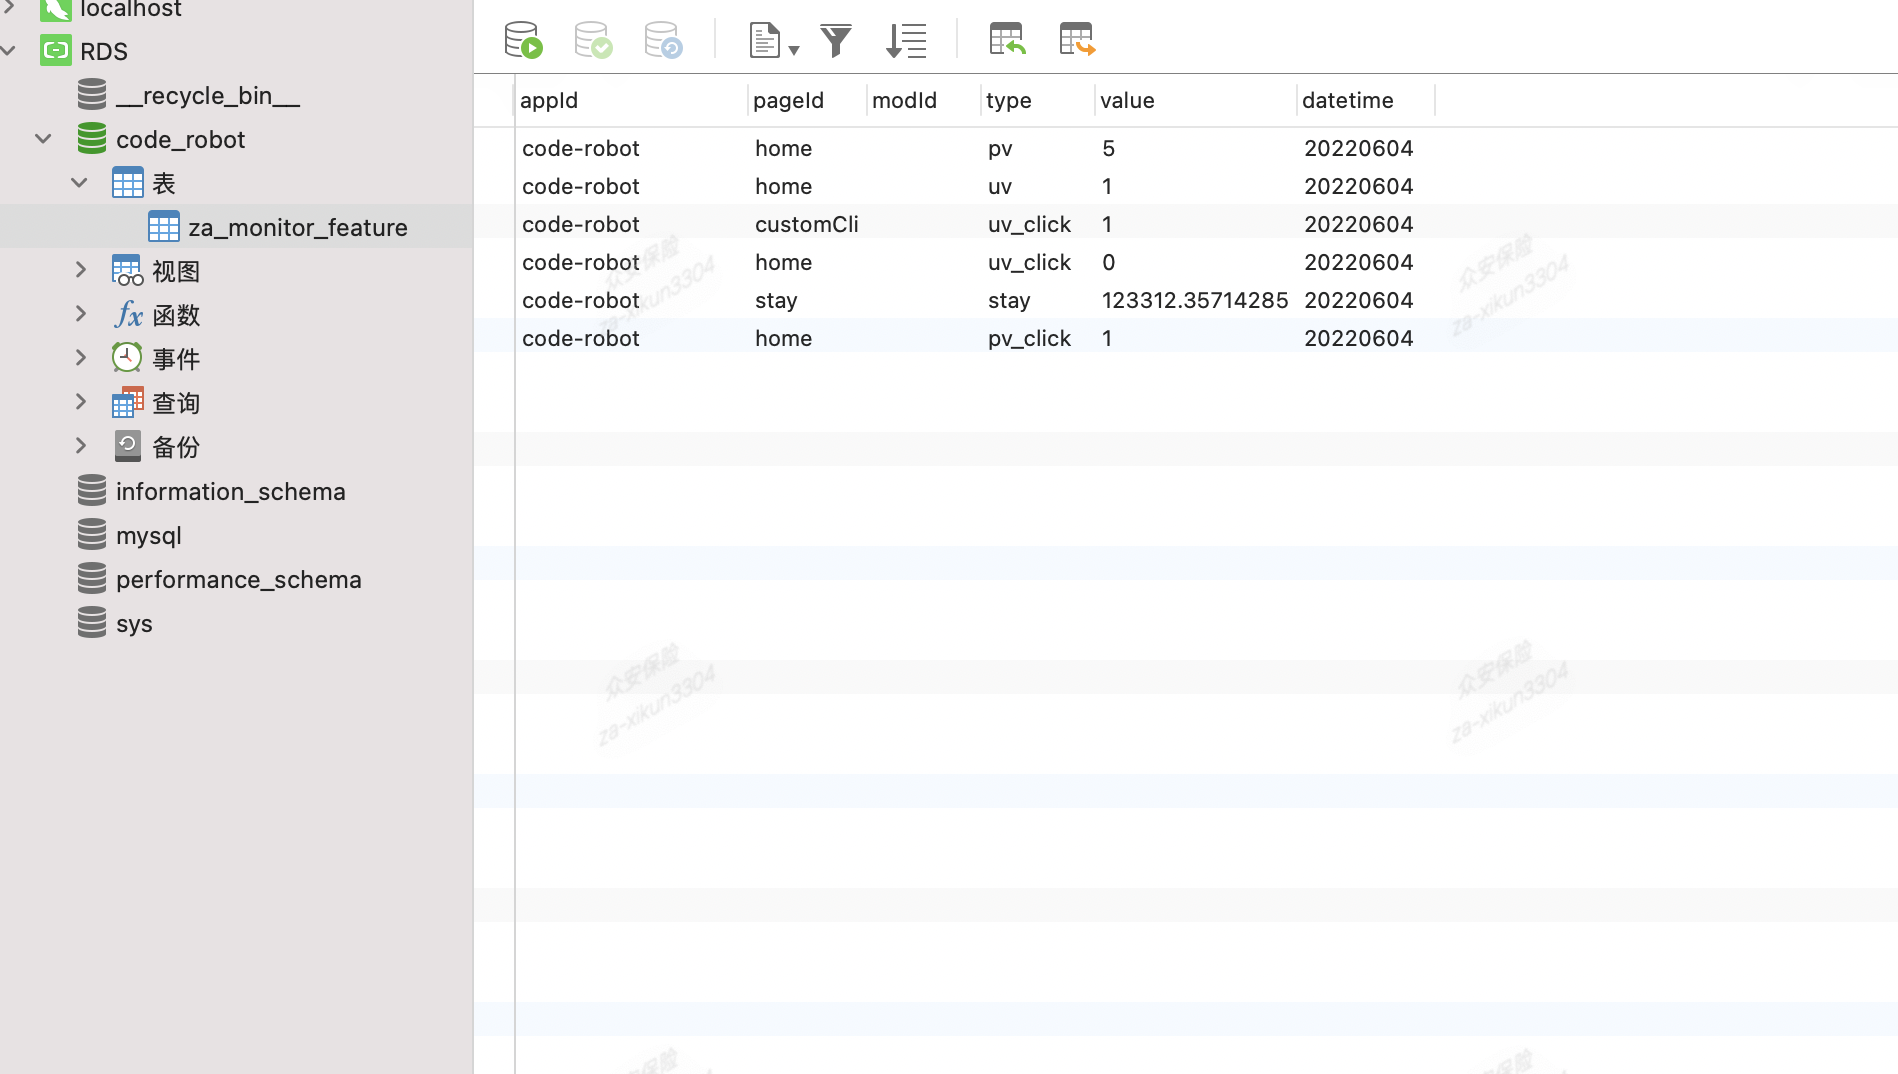1898x1074 pixels.
Task: Click the code_robot database icon
Action: tap(92, 139)
